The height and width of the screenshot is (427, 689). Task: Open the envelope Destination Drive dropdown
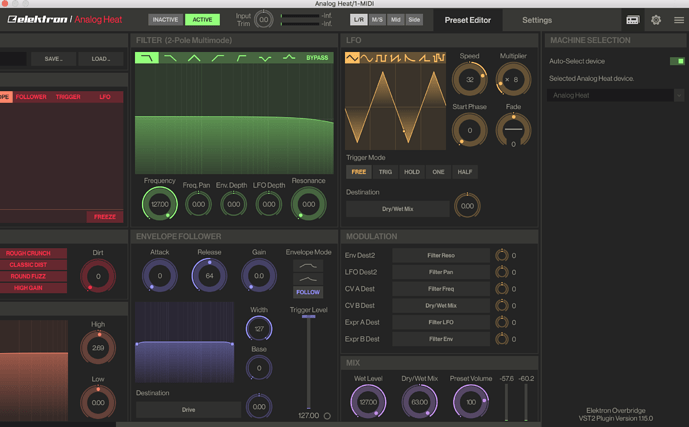pyautogui.click(x=188, y=409)
